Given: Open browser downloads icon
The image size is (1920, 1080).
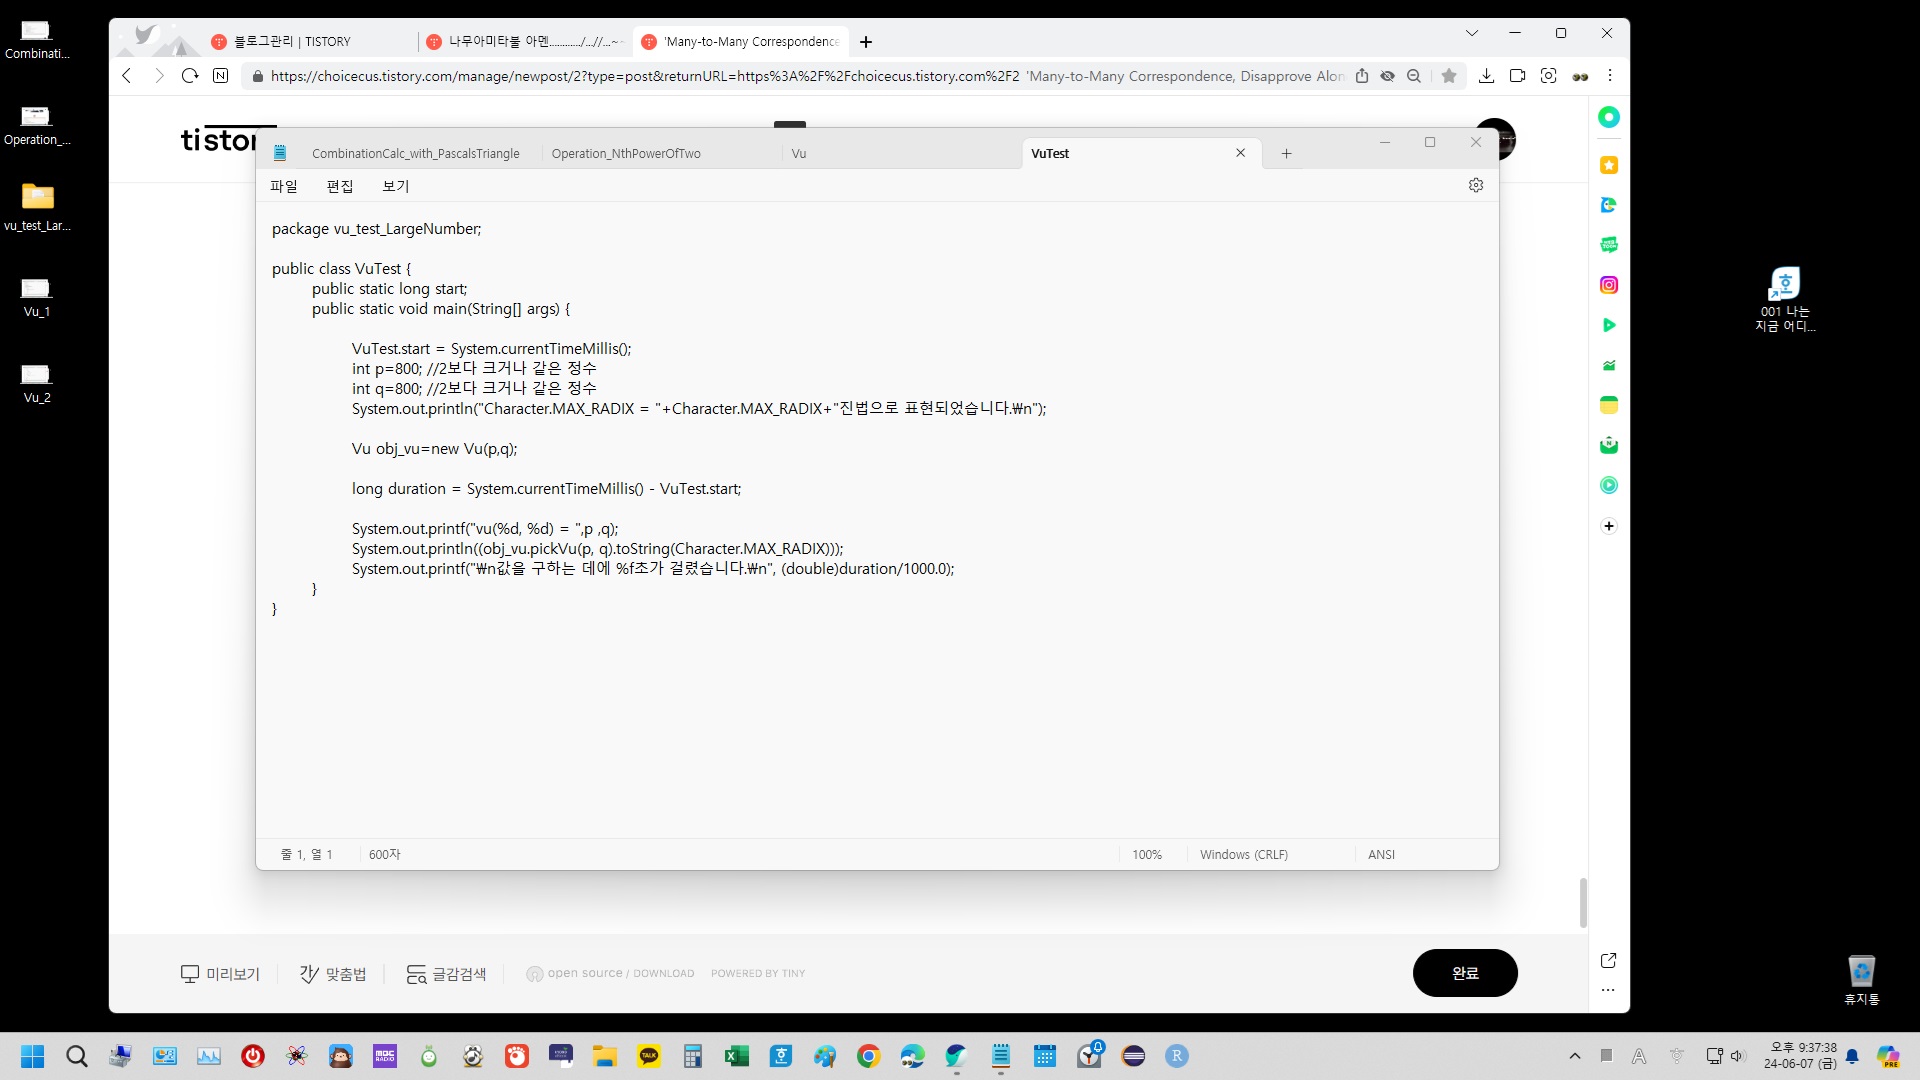Looking at the screenshot, I should click(x=1486, y=76).
